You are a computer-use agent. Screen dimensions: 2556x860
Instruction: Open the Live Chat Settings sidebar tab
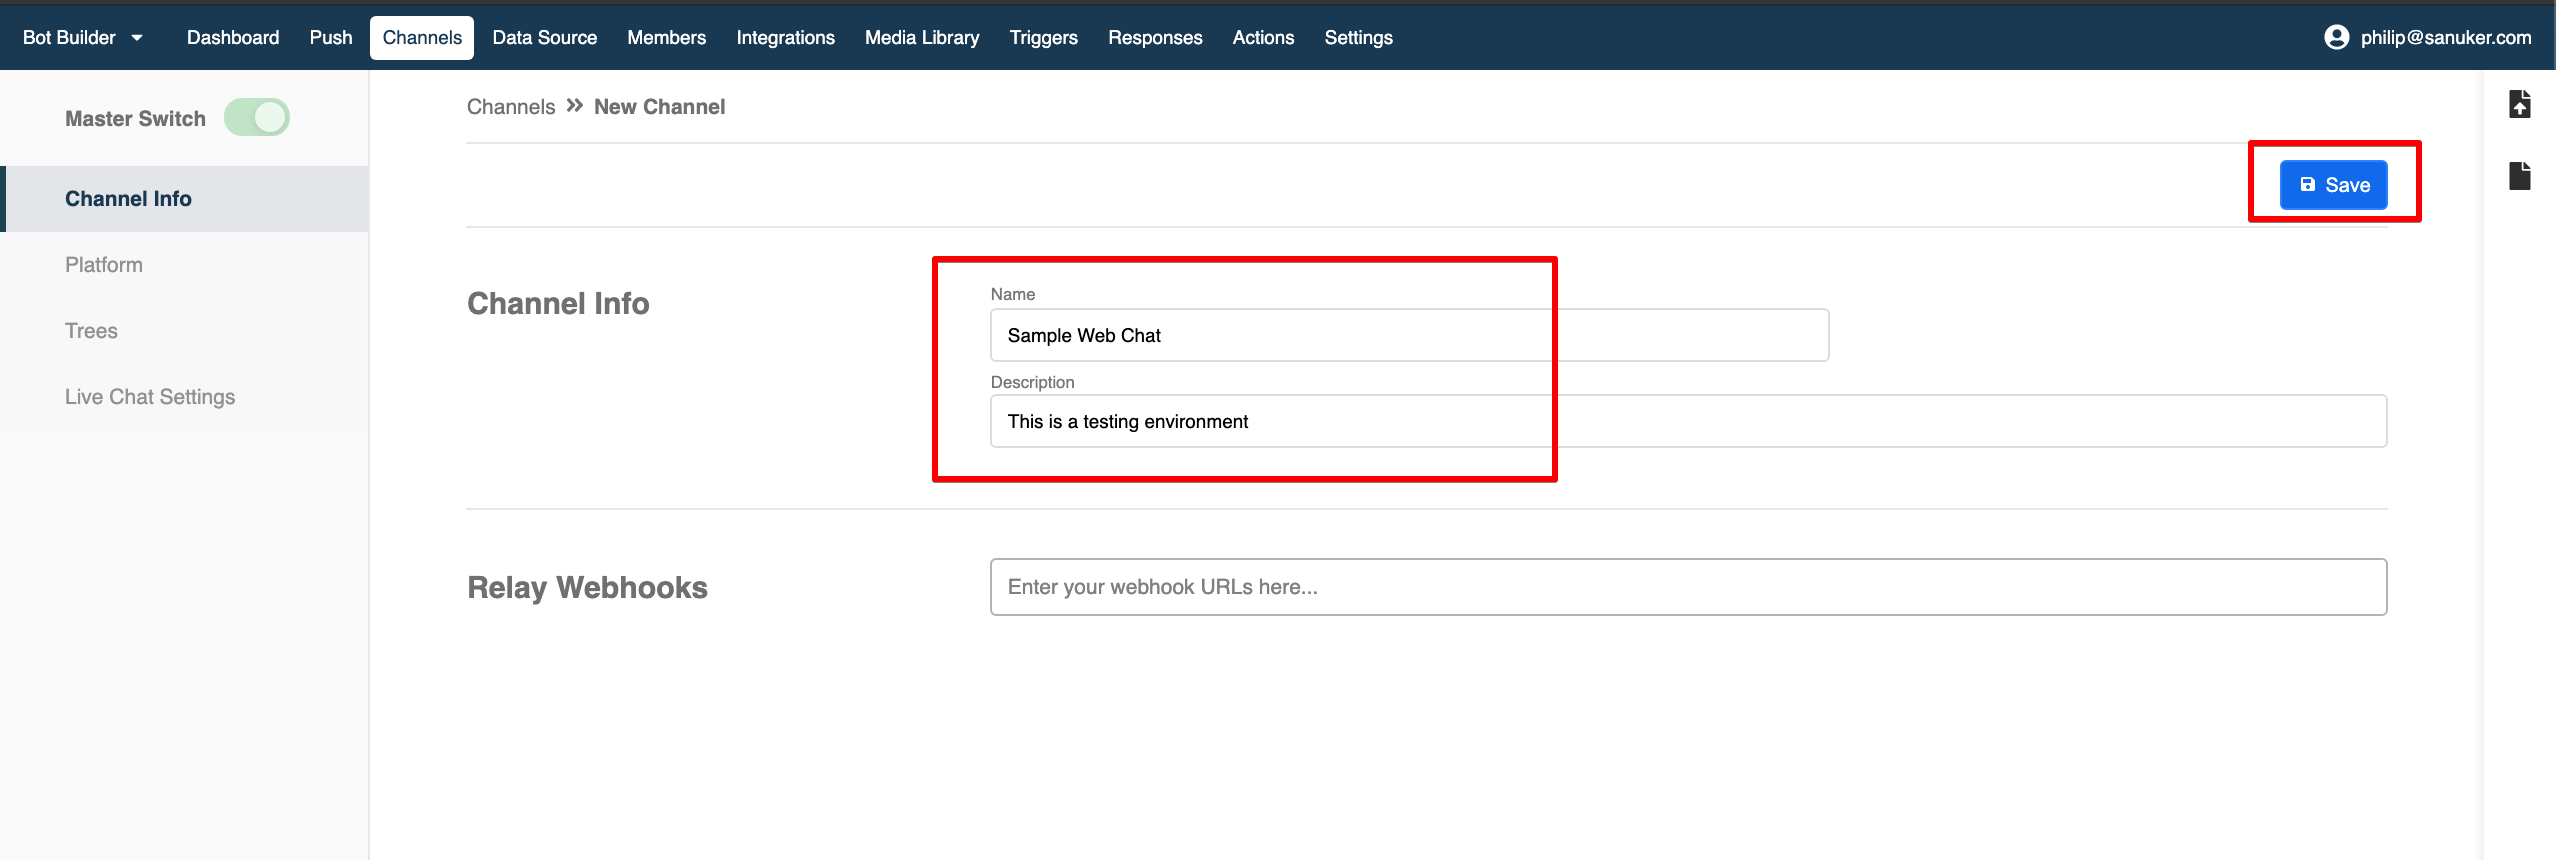click(150, 397)
